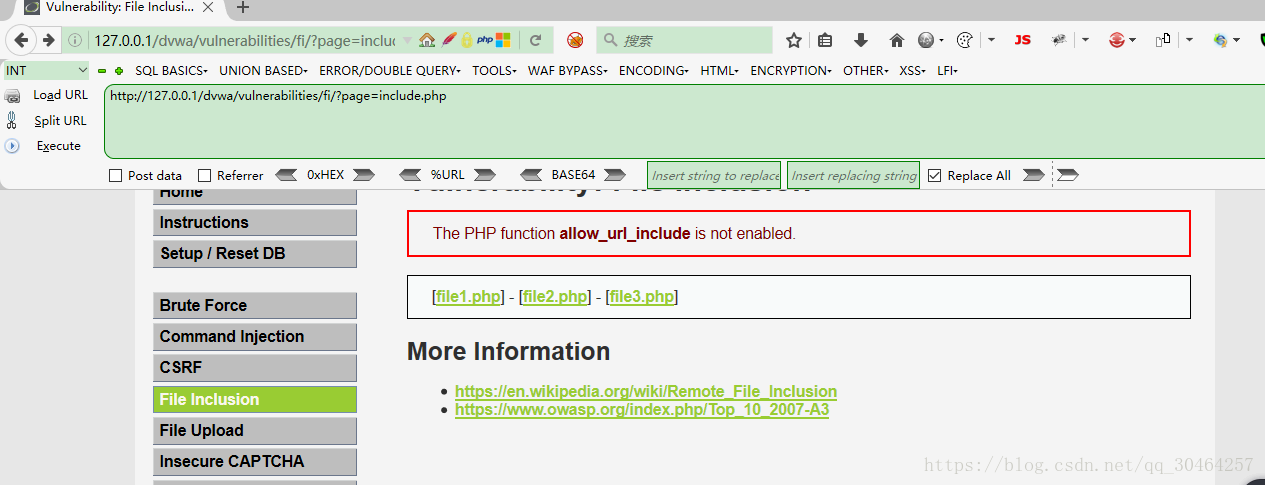Click the red crossed-out circle toolbar icon
Screen dimensions: 1265x485
(x=575, y=40)
